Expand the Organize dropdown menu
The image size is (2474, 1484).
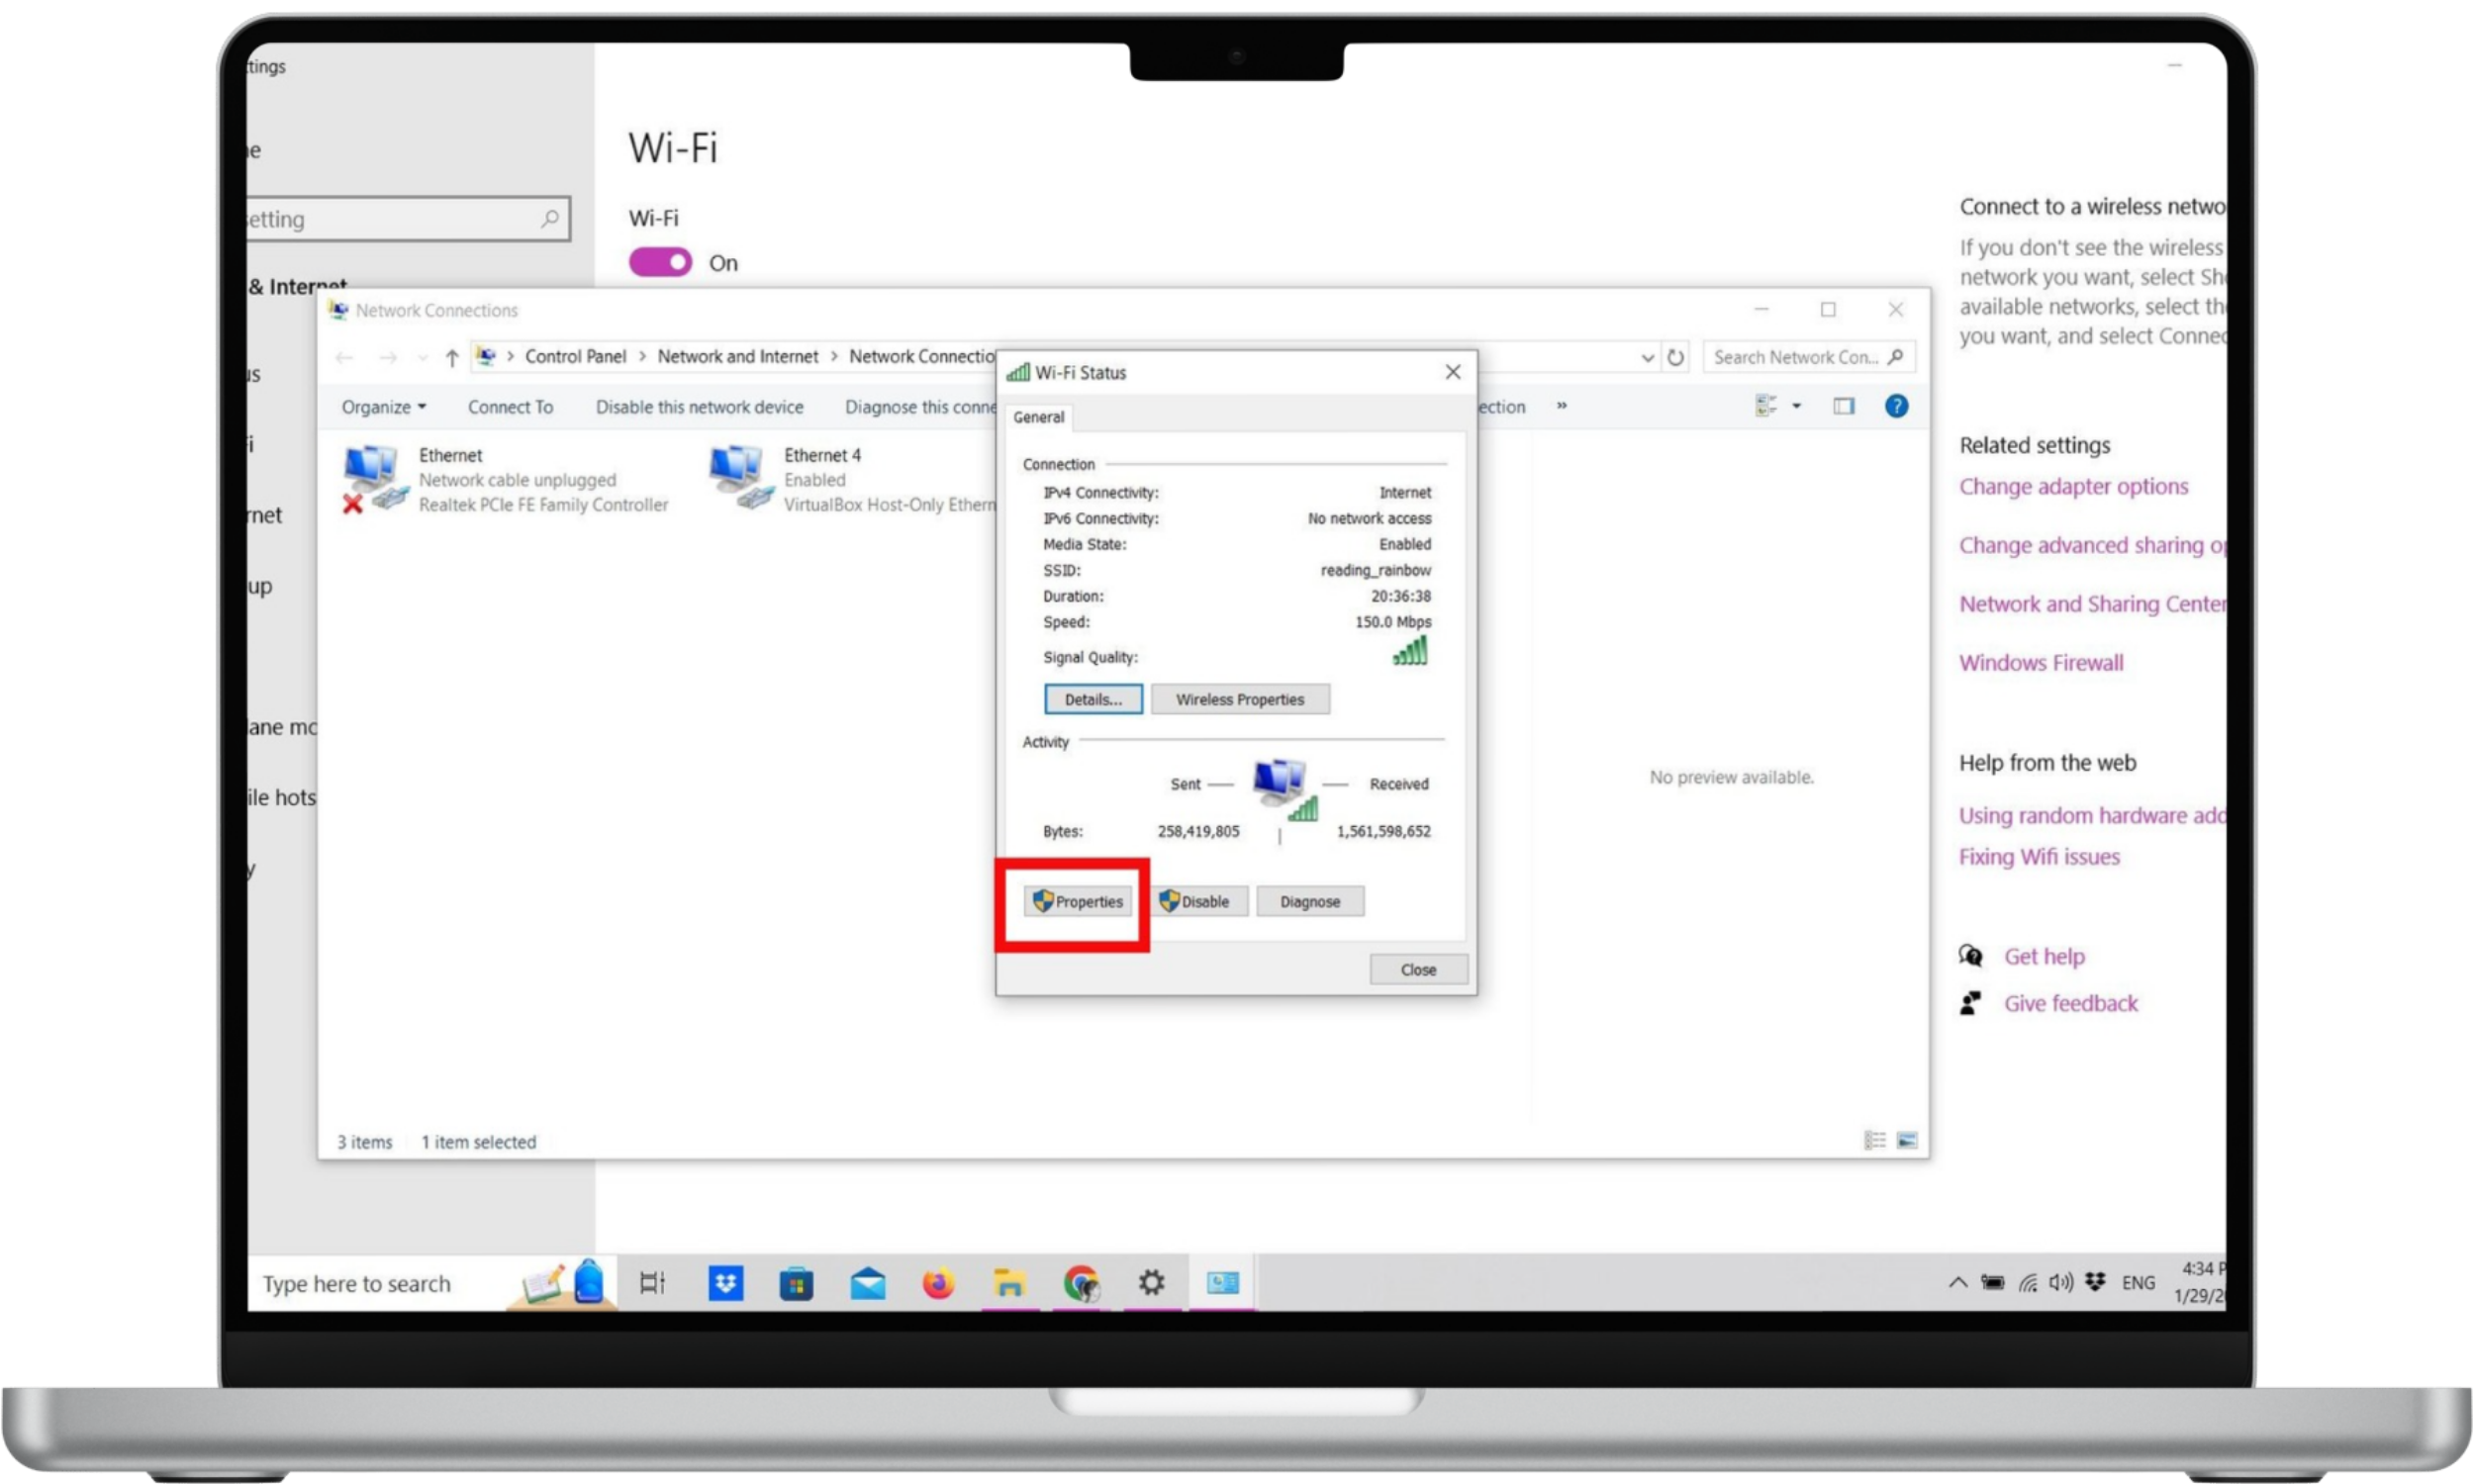(383, 407)
